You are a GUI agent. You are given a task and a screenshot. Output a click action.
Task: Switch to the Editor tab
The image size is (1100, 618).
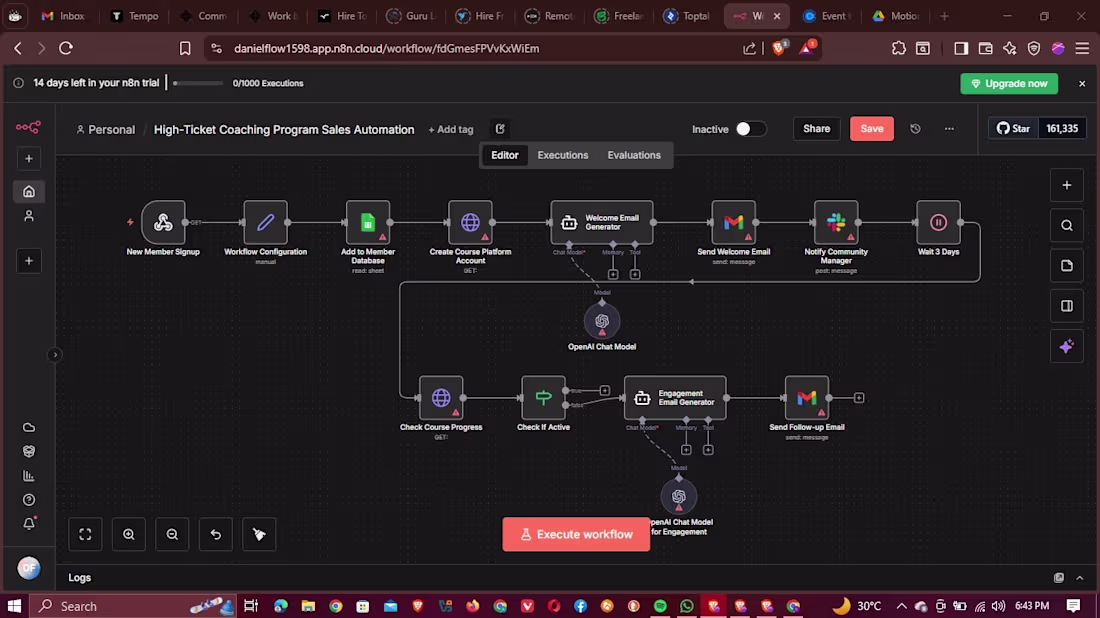(x=504, y=155)
